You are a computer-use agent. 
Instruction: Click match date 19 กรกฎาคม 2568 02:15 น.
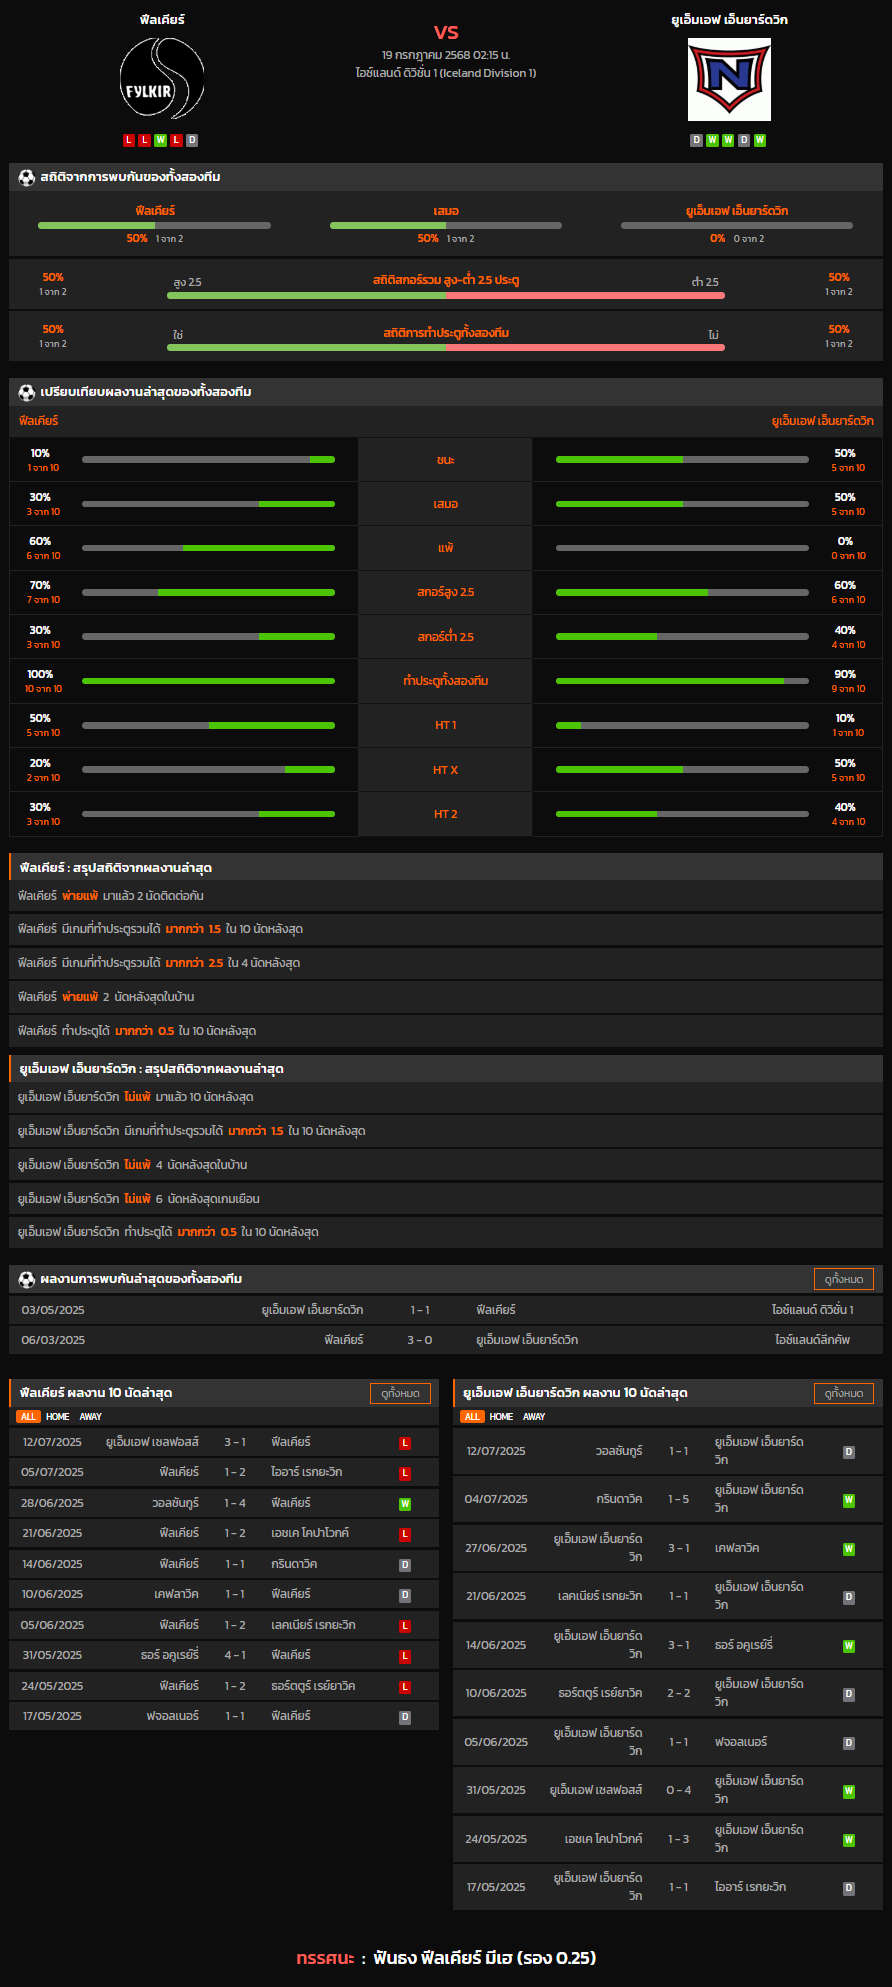click(446, 55)
